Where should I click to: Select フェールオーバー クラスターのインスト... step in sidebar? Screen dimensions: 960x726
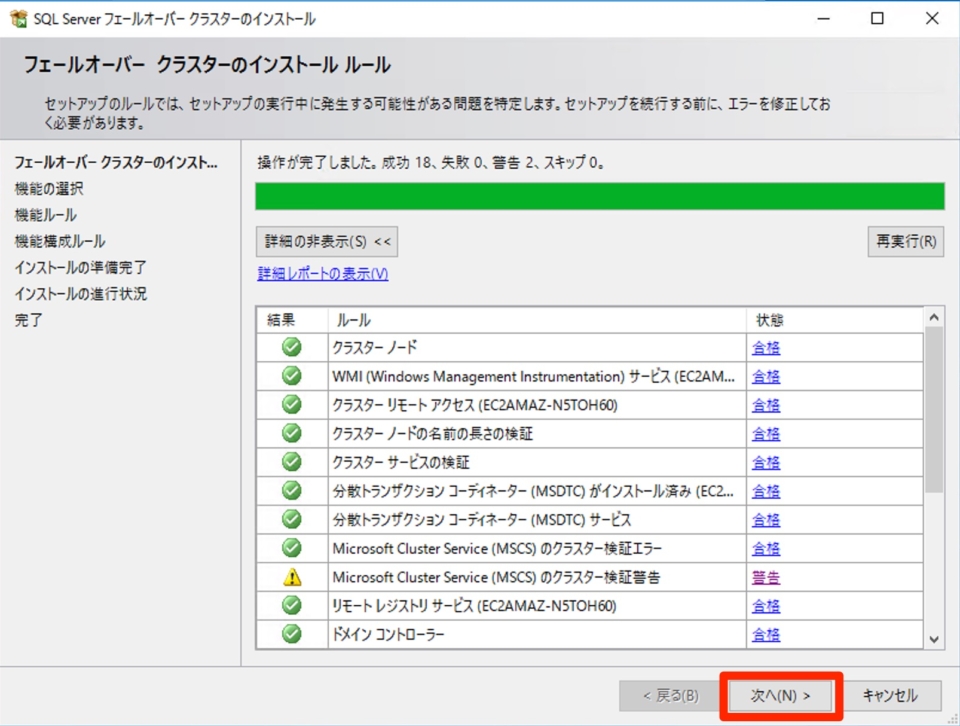point(116,163)
